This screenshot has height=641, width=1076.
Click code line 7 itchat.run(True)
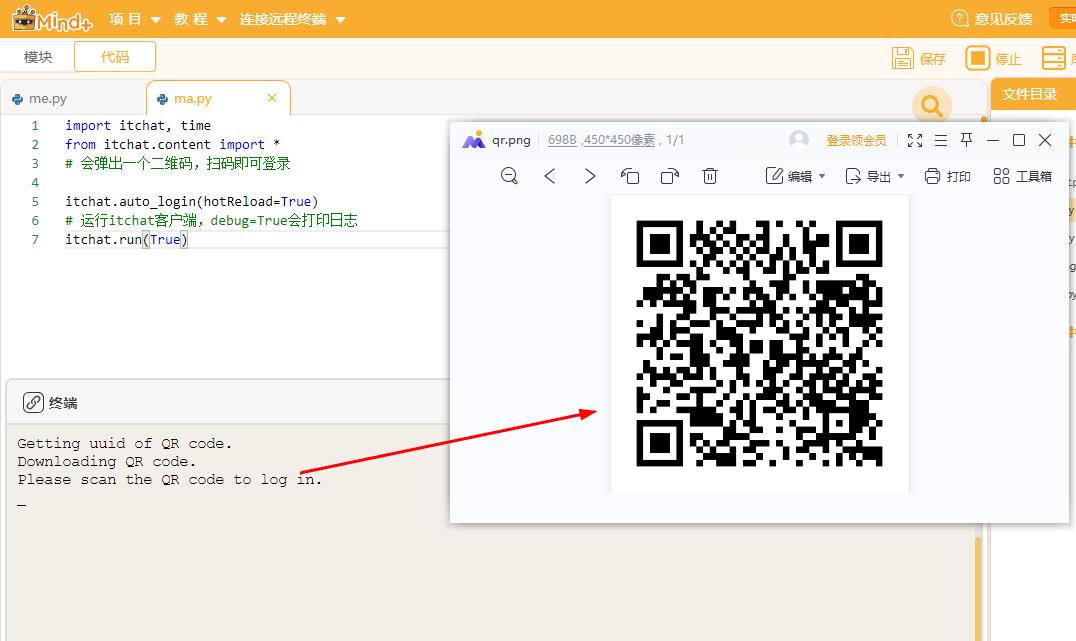pyautogui.click(x=126, y=239)
